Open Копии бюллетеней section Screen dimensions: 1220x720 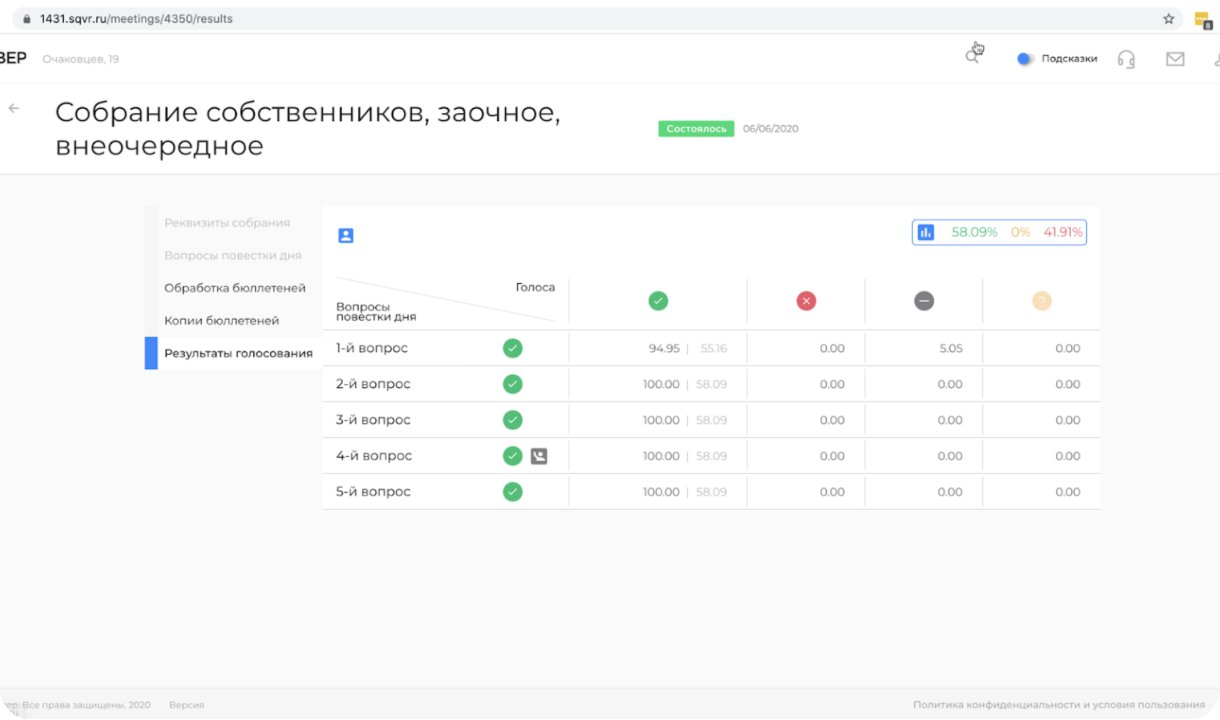(x=222, y=321)
